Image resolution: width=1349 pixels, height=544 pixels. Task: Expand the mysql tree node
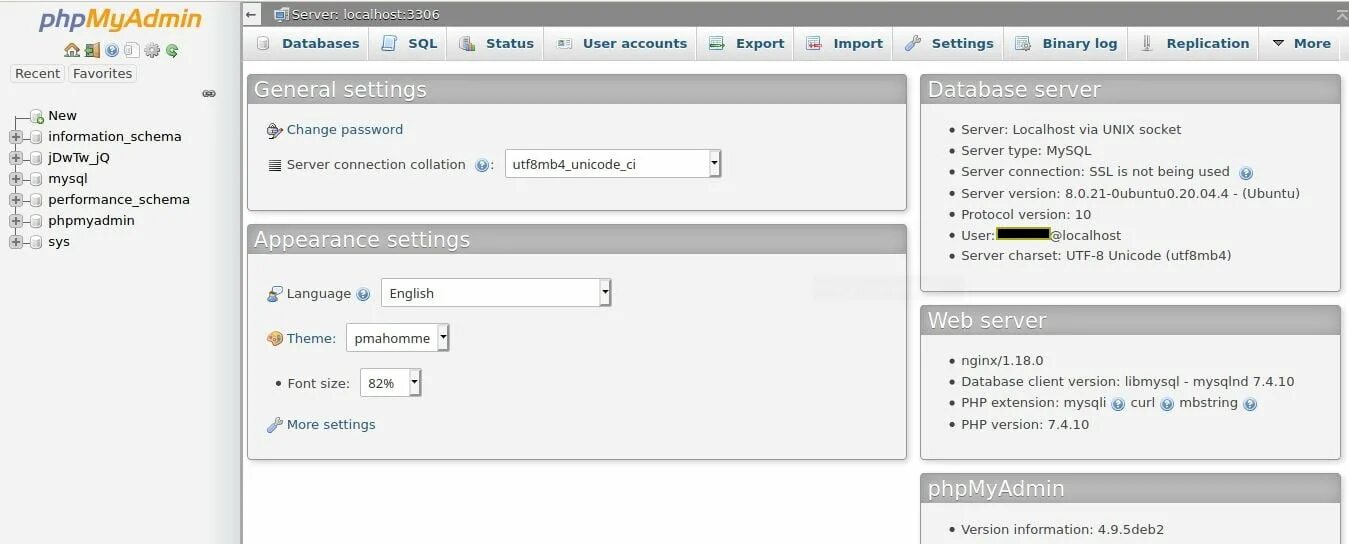click(x=16, y=179)
